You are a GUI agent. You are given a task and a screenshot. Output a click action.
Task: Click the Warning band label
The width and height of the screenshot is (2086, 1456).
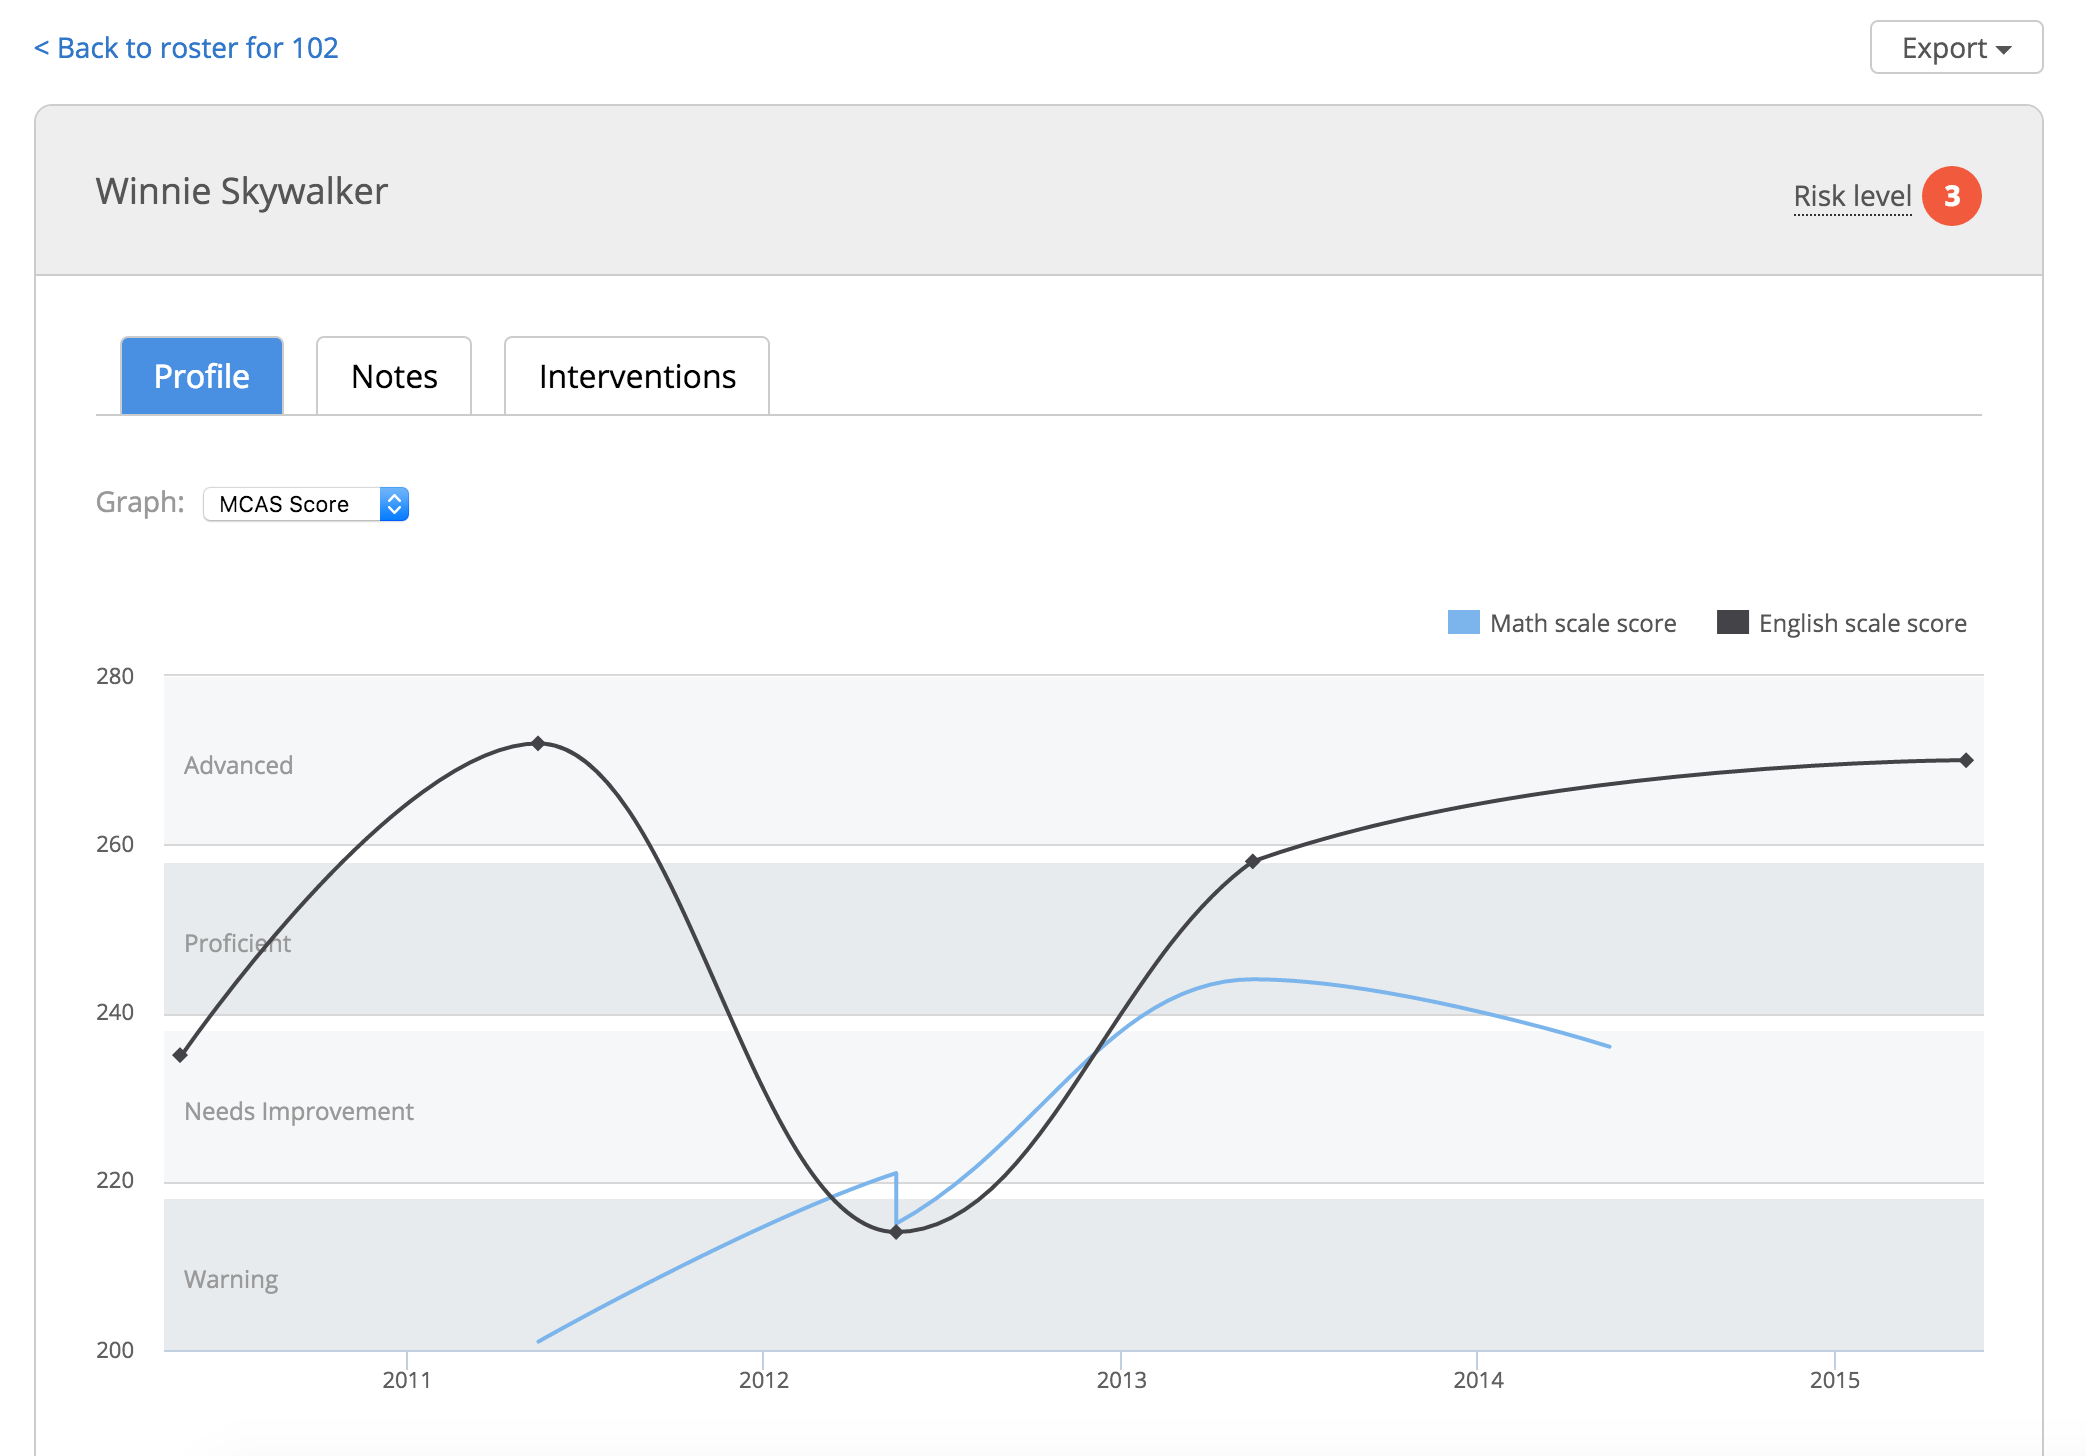tap(231, 1279)
